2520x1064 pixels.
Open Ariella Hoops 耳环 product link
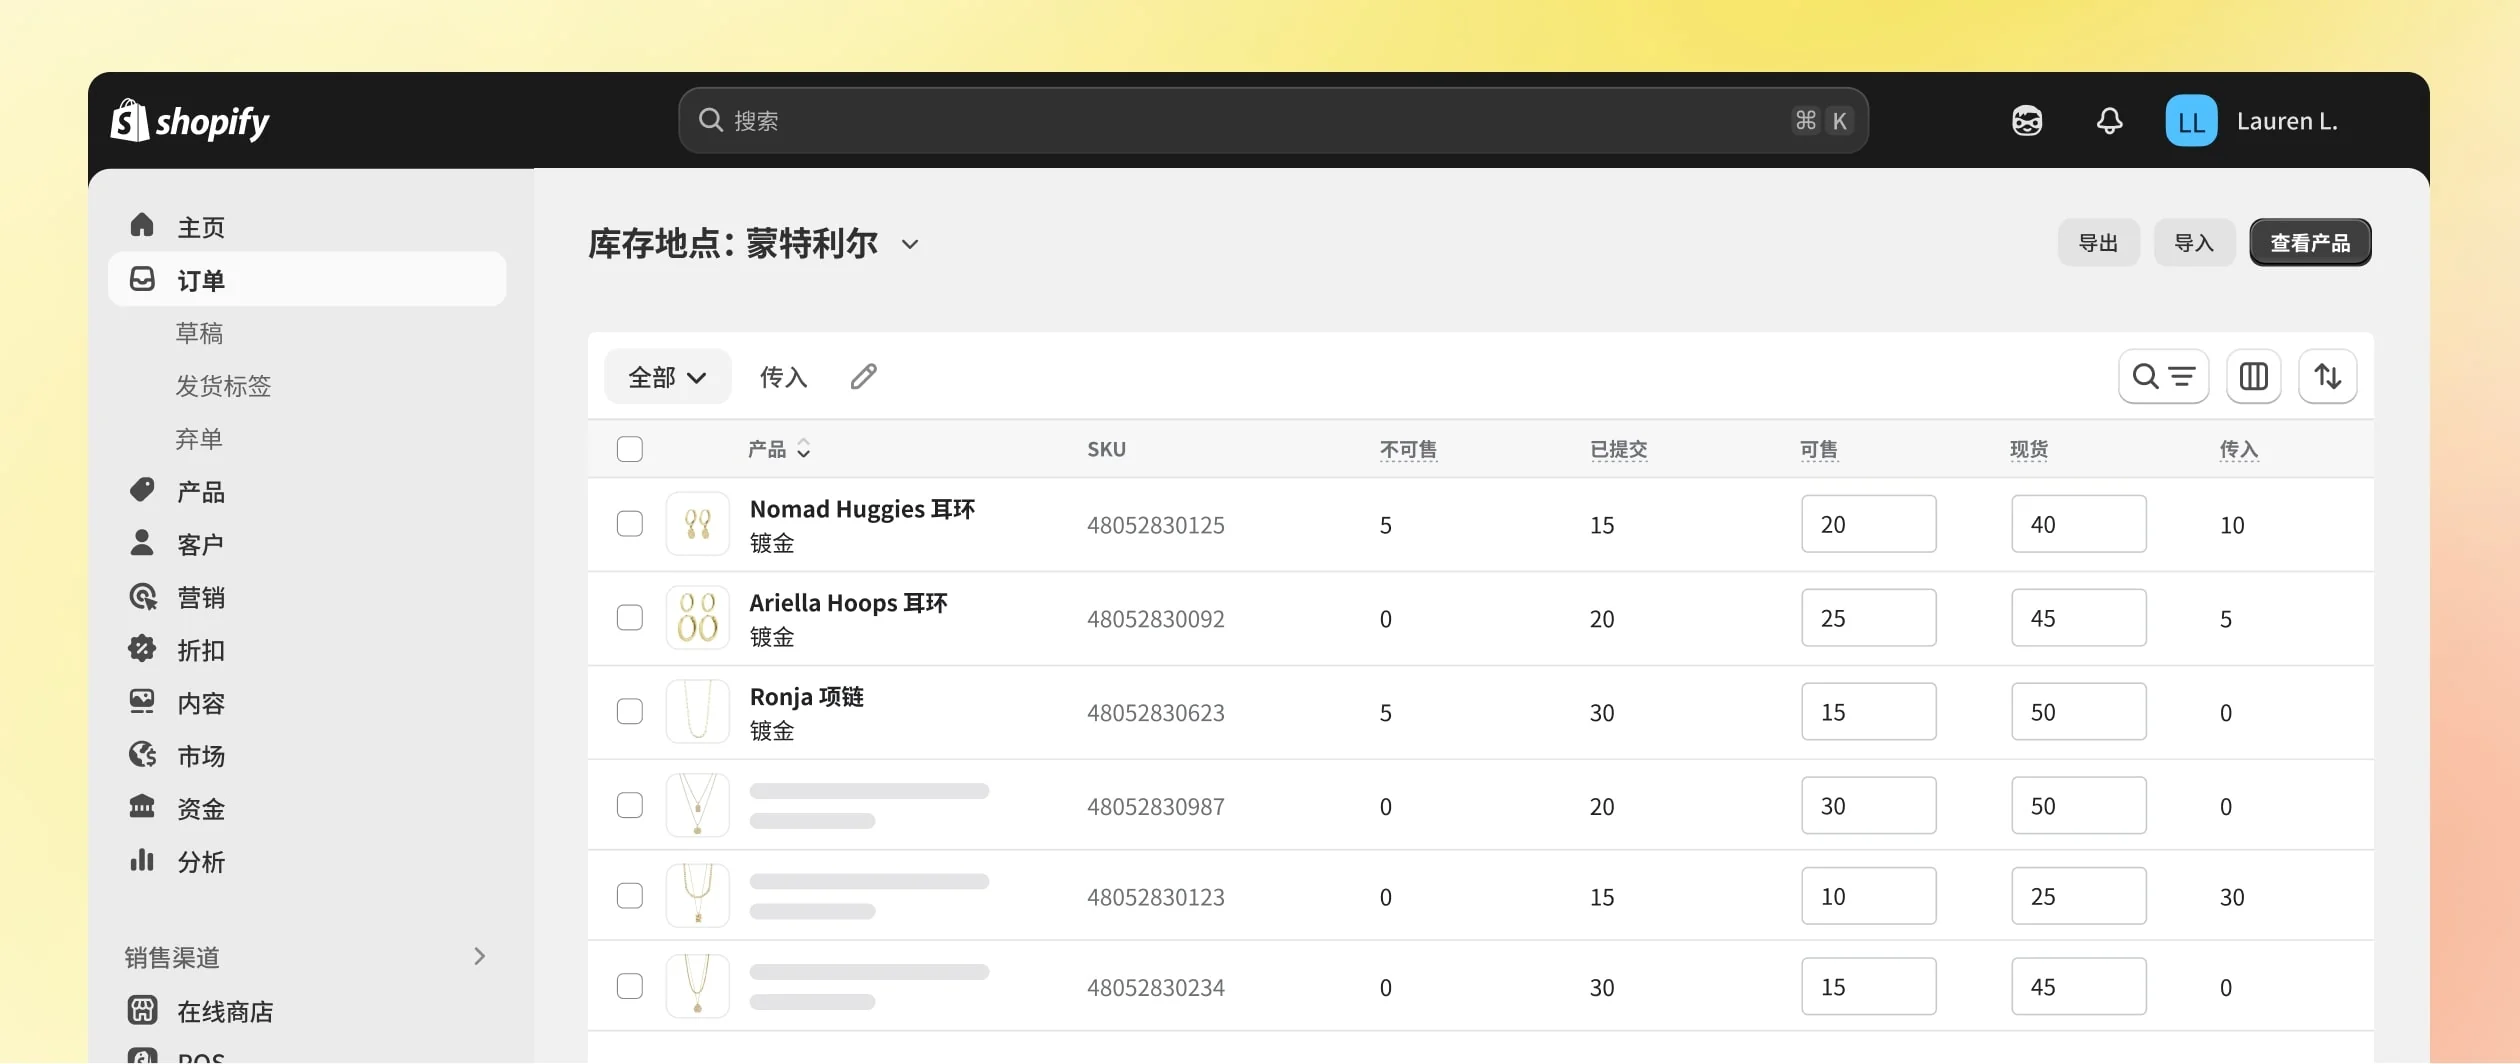tap(848, 603)
